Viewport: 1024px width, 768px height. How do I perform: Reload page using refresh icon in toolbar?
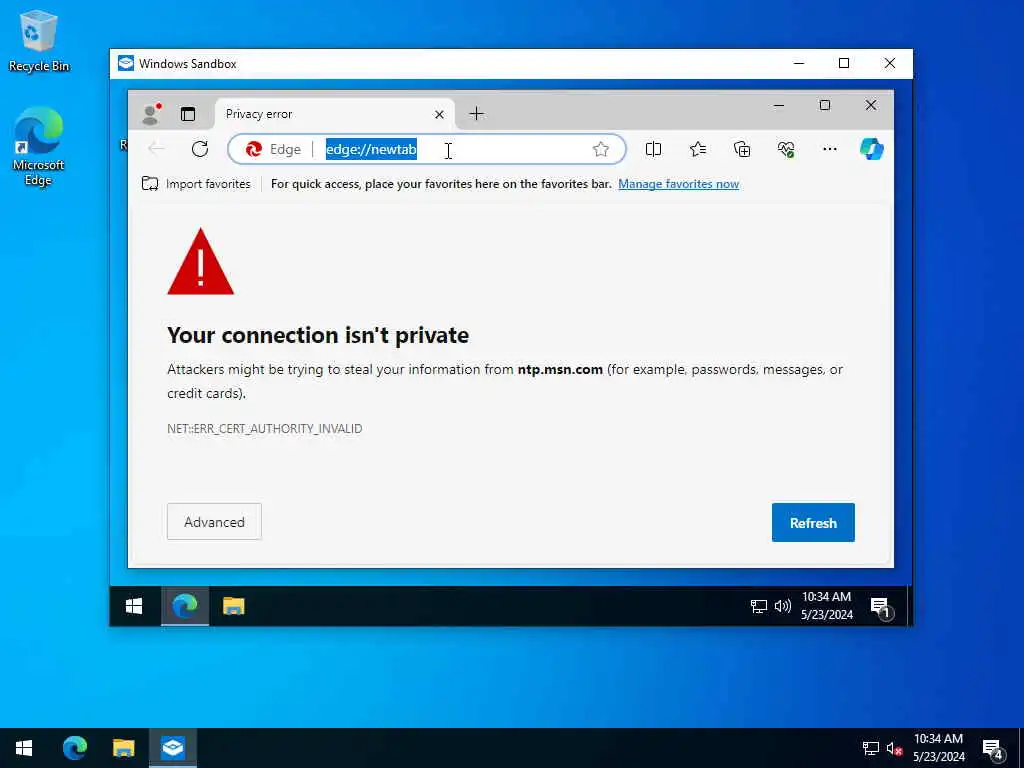pyautogui.click(x=200, y=149)
